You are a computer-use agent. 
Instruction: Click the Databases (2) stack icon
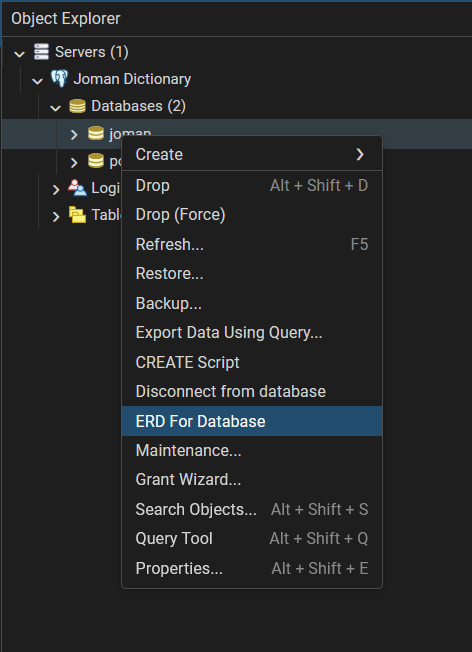(77, 106)
